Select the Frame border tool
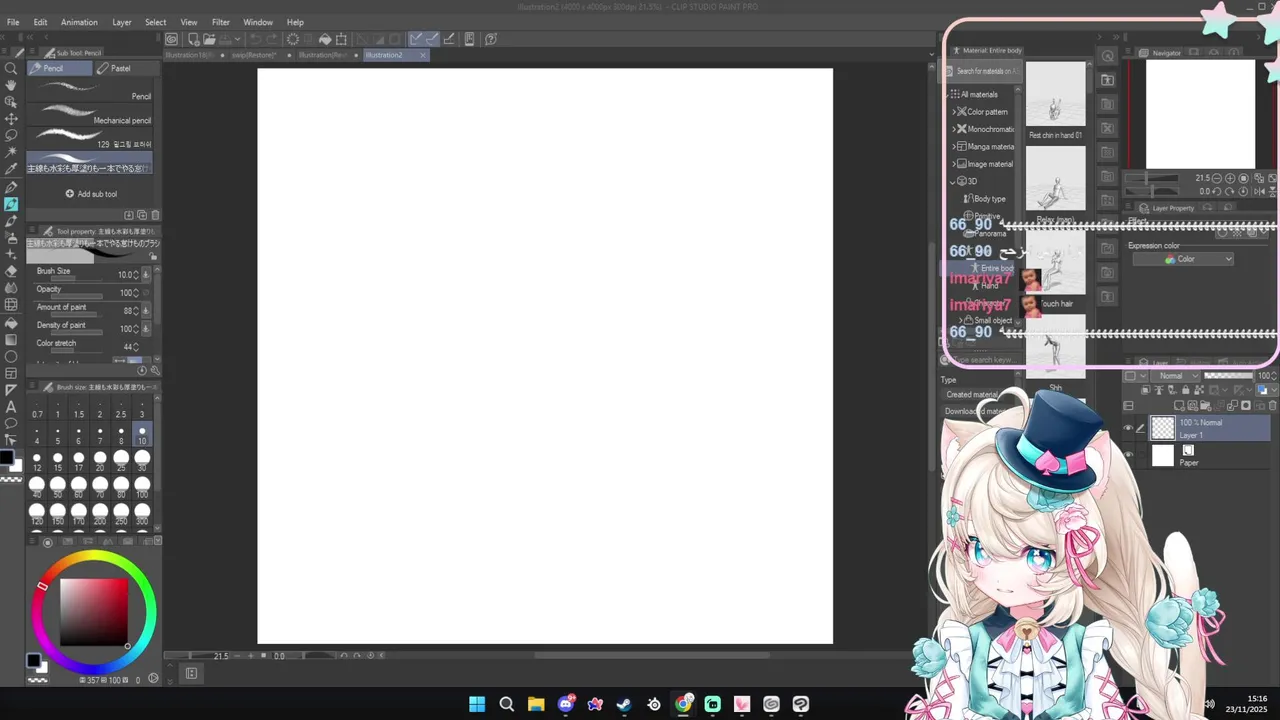 tap(11, 373)
